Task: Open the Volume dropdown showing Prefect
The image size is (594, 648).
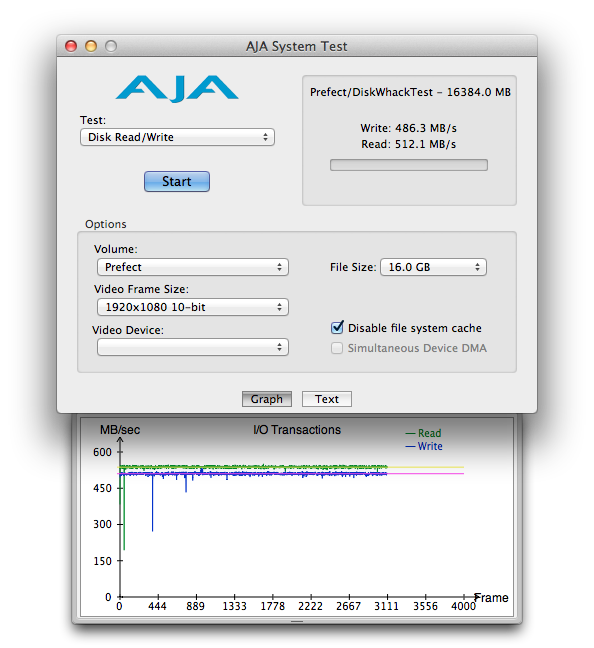Action: coord(193,267)
